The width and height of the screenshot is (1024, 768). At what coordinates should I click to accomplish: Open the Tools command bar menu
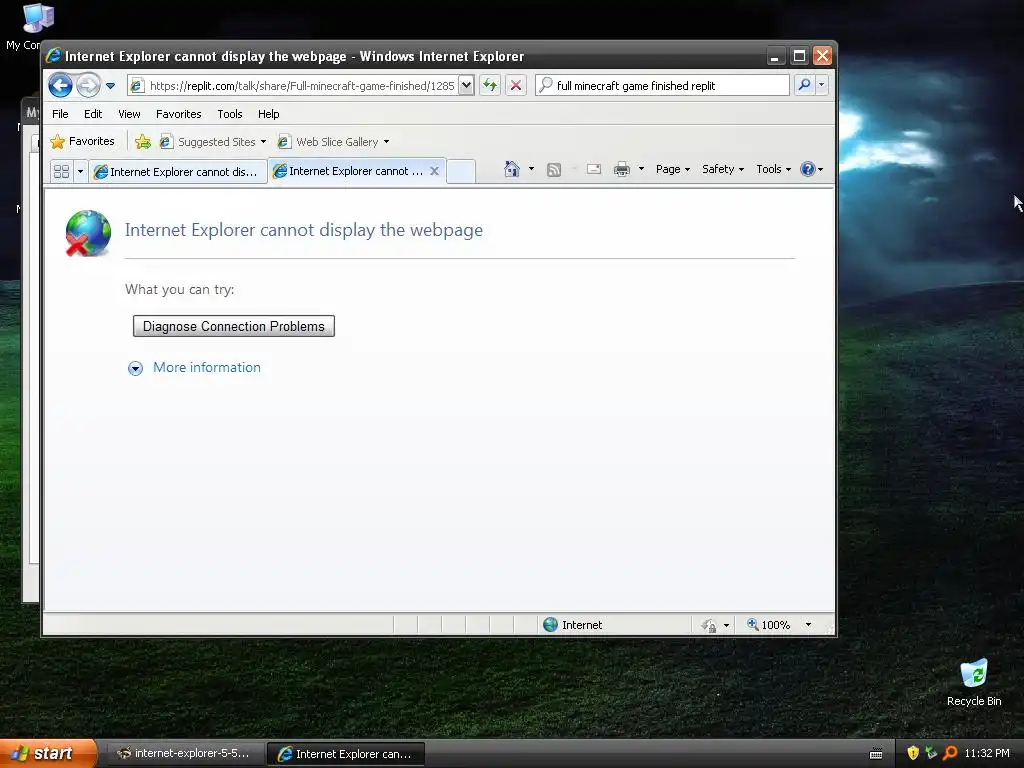pos(773,169)
